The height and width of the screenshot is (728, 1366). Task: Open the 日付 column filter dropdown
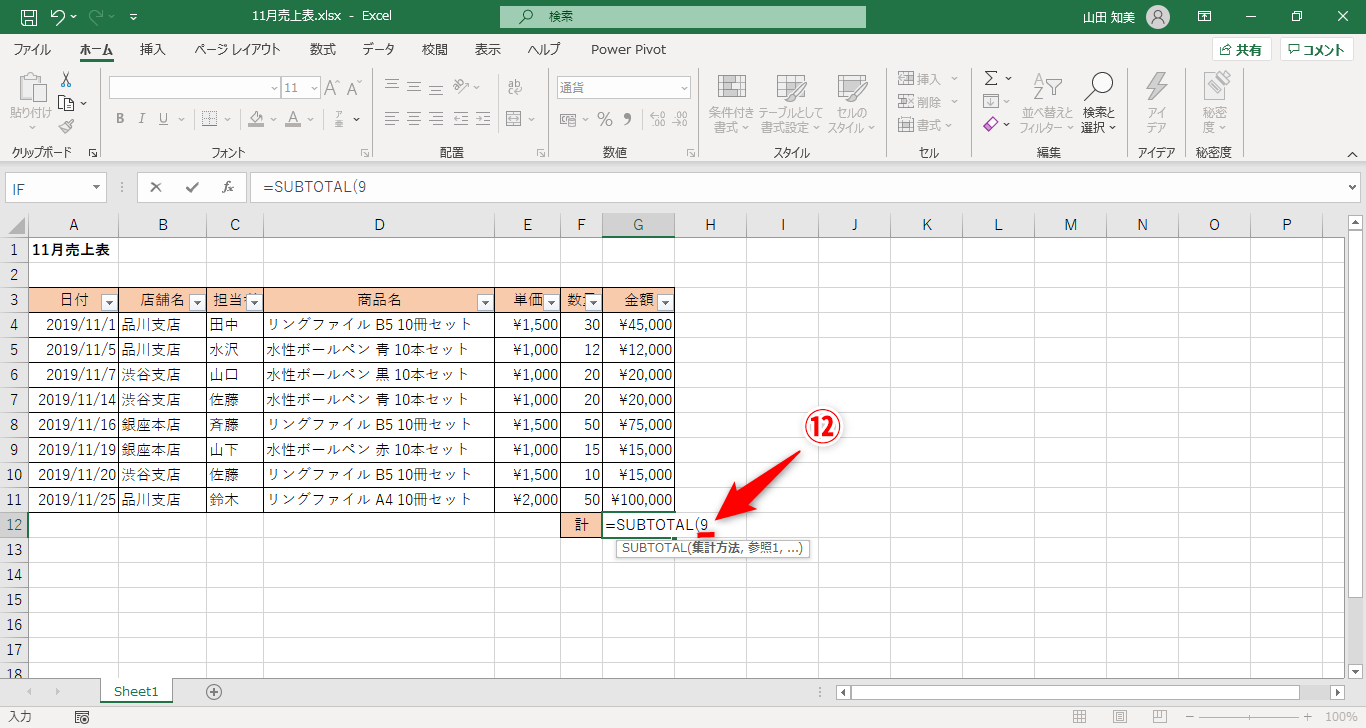(109, 302)
